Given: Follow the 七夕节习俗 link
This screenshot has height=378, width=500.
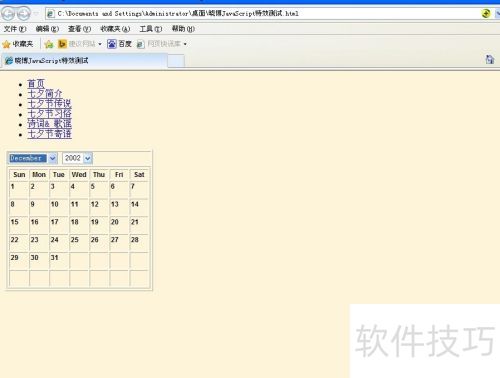Looking at the screenshot, I should [x=49, y=114].
